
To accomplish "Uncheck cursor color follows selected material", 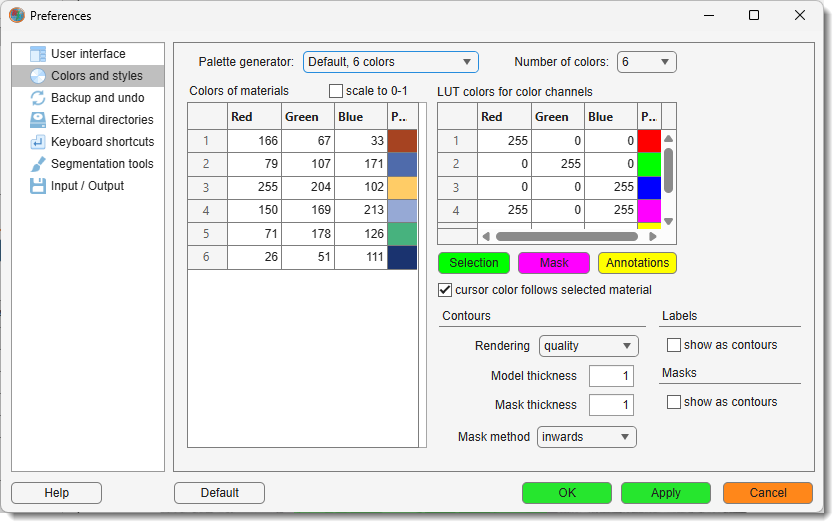I will [x=445, y=290].
